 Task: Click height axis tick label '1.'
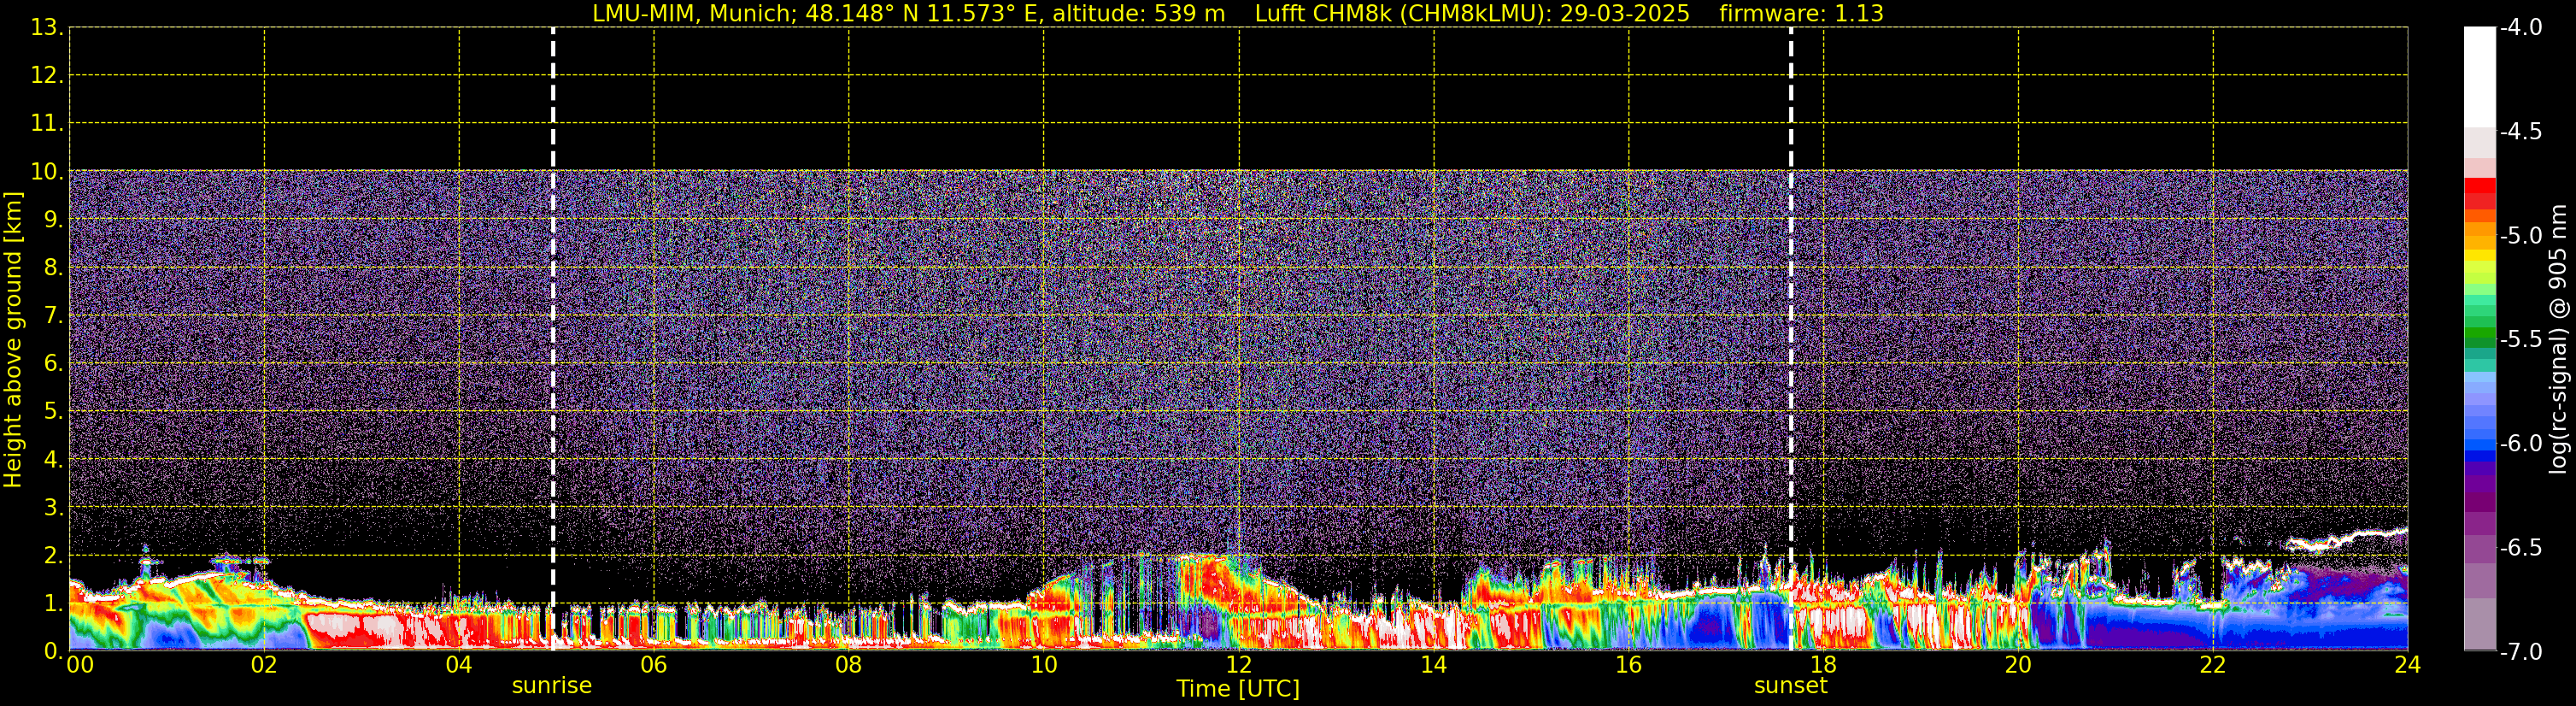click(x=54, y=603)
